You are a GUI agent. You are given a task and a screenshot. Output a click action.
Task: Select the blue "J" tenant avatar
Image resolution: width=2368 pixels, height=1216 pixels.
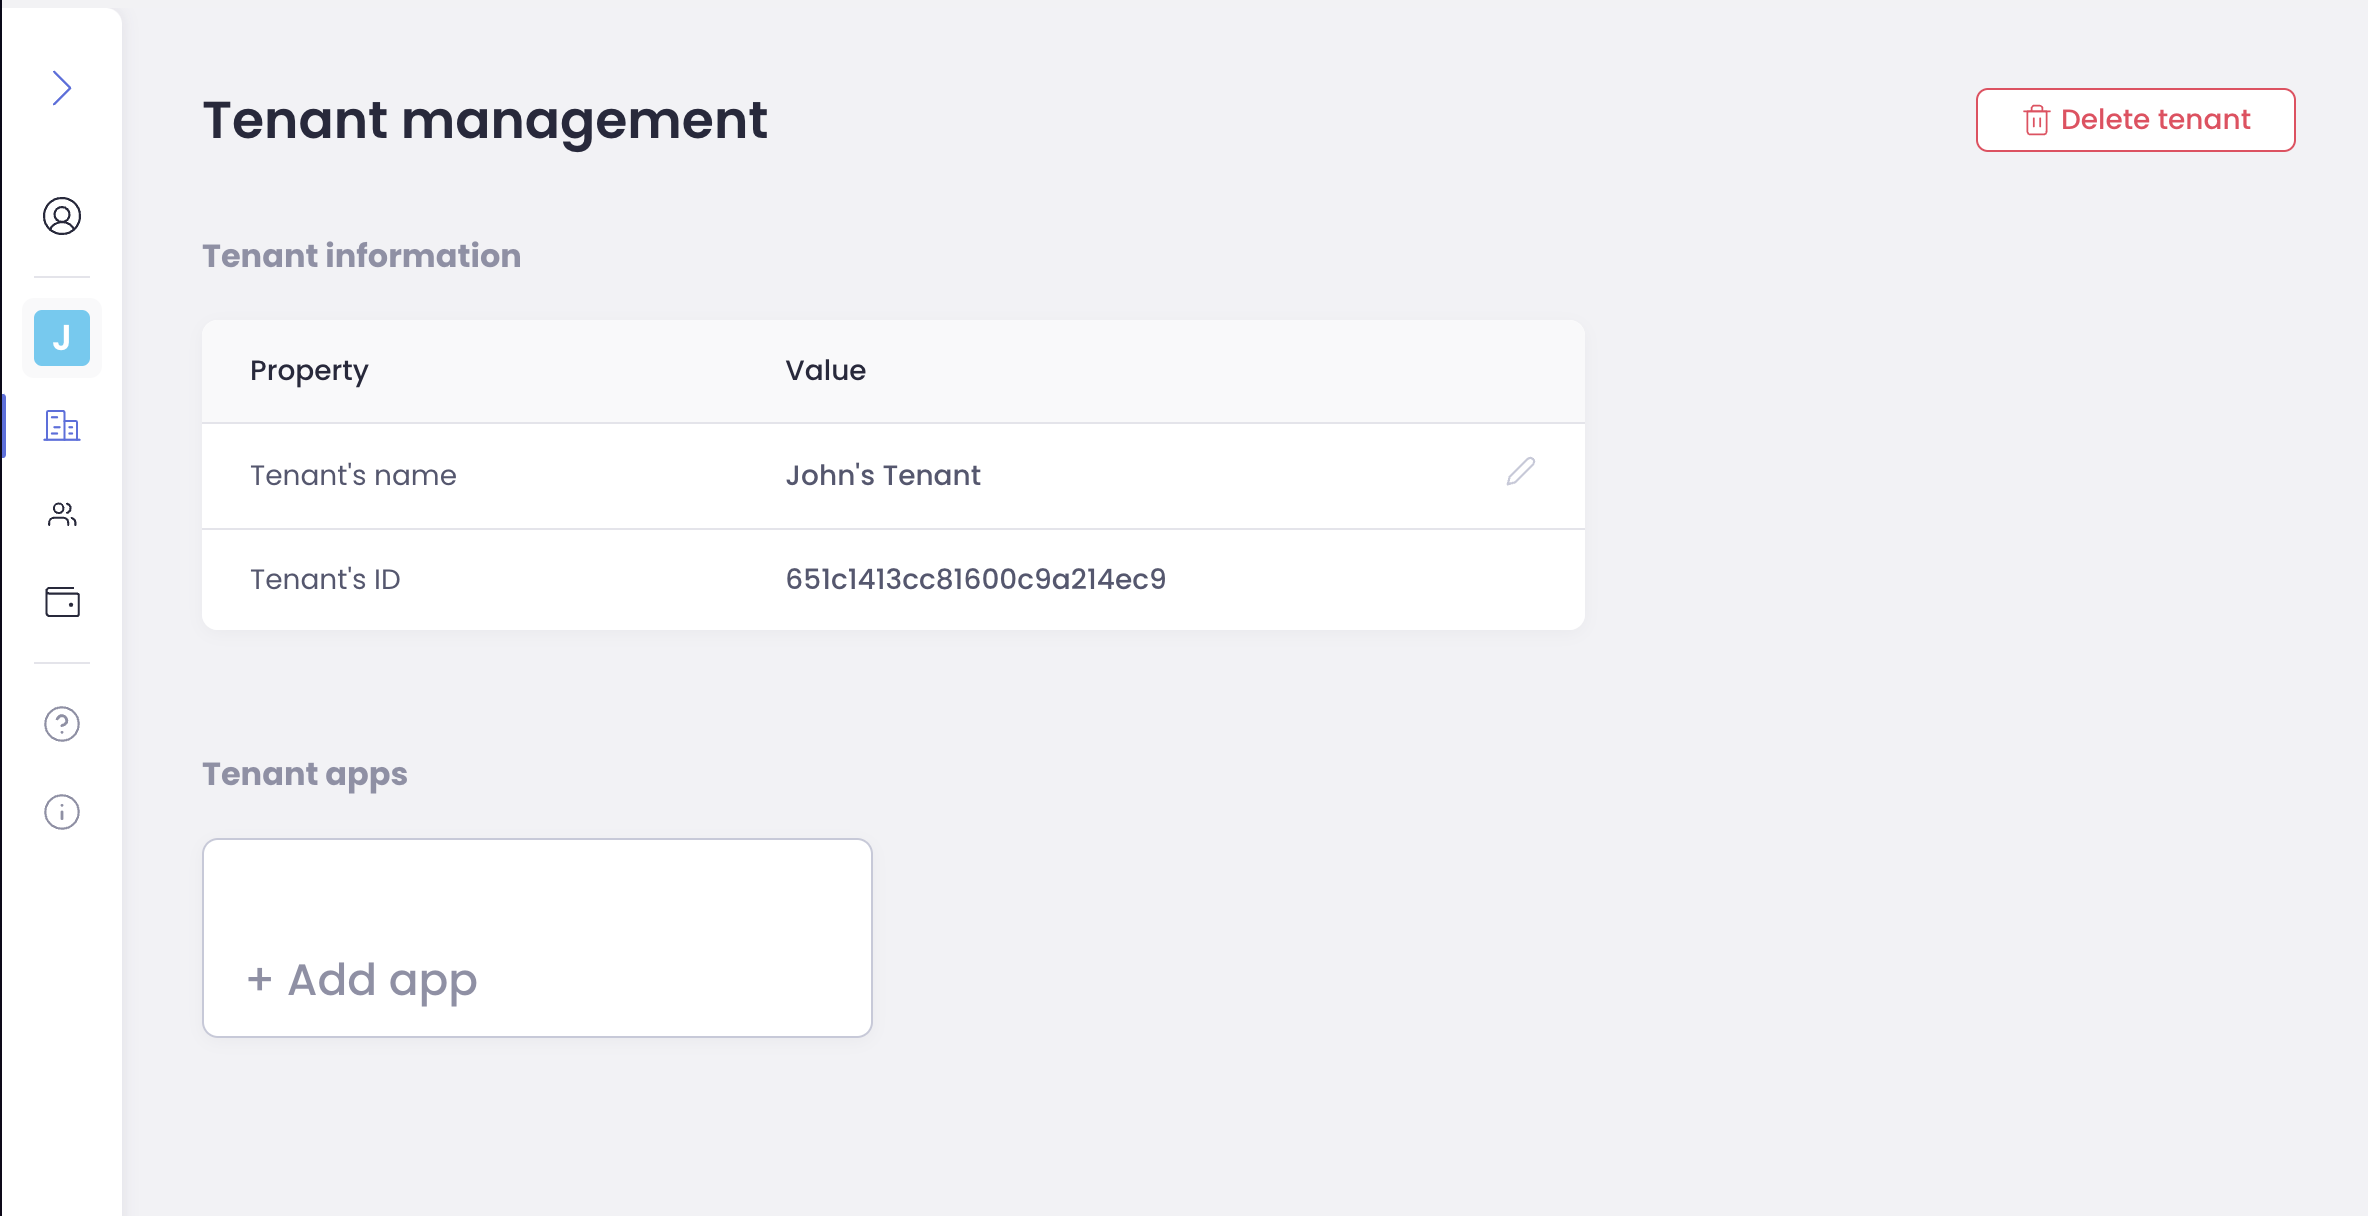click(x=62, y=338)
